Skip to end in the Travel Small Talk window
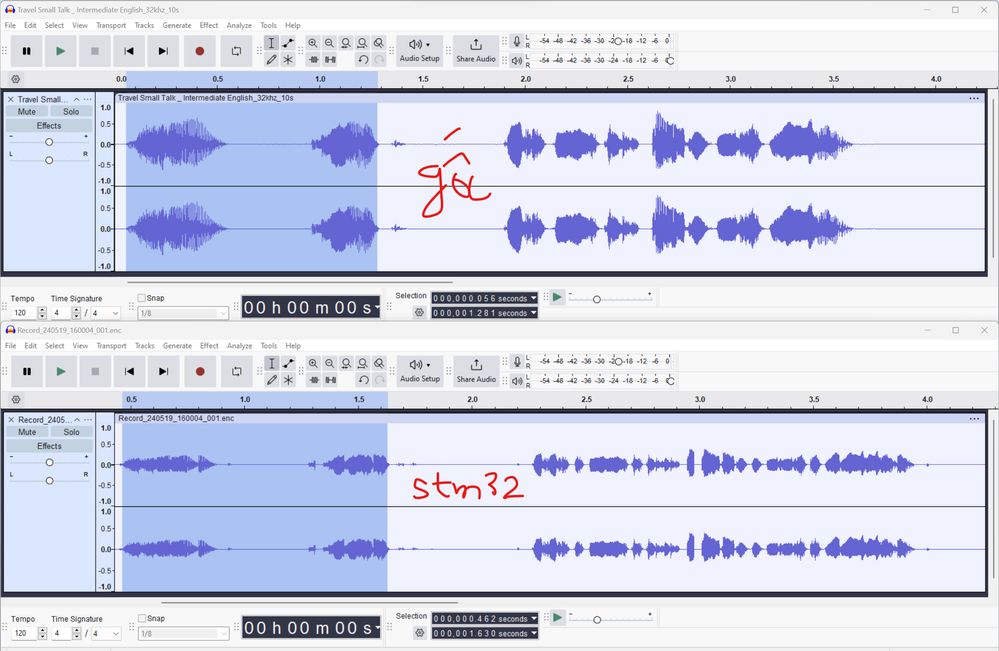Screen dimensions: 999x651 [x=163, y=51]
